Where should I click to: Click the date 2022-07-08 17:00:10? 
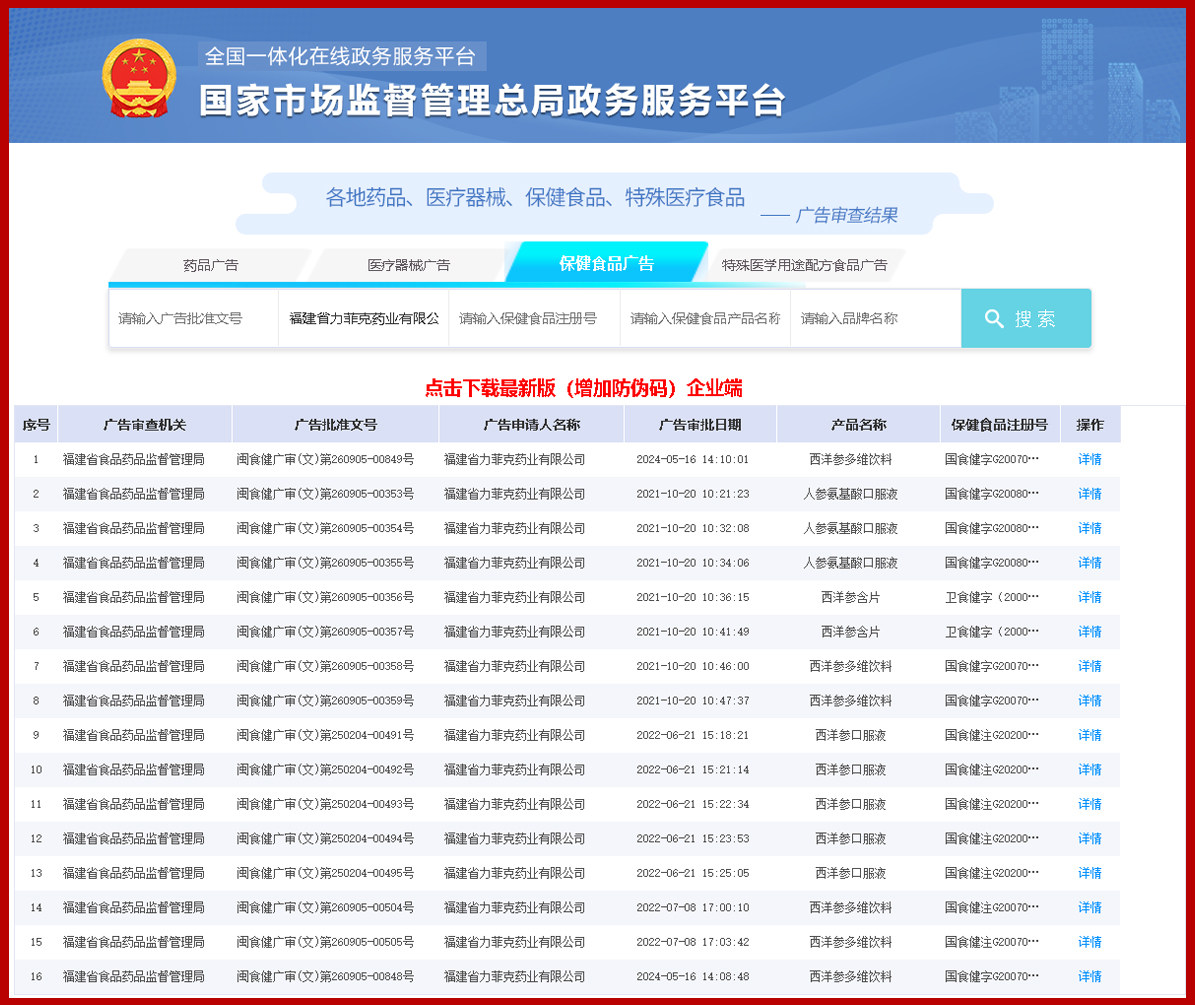click(x=693, y=907)
